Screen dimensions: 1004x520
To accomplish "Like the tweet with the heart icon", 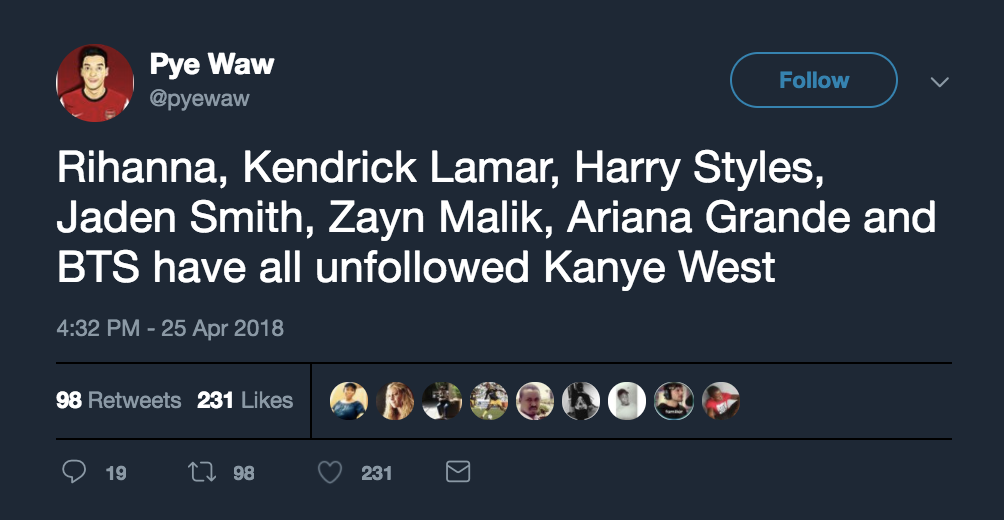I will coord(330,472).
